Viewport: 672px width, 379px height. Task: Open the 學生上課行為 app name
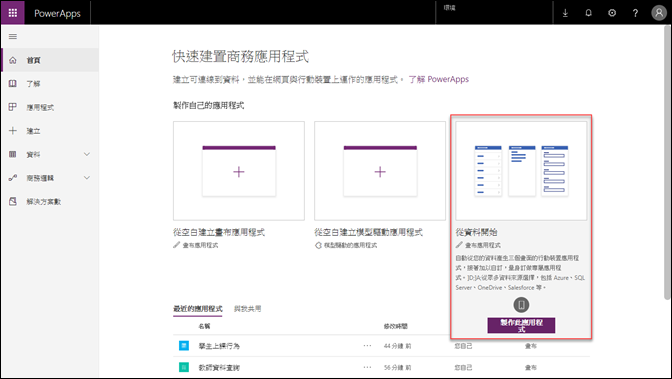[219, 346]
